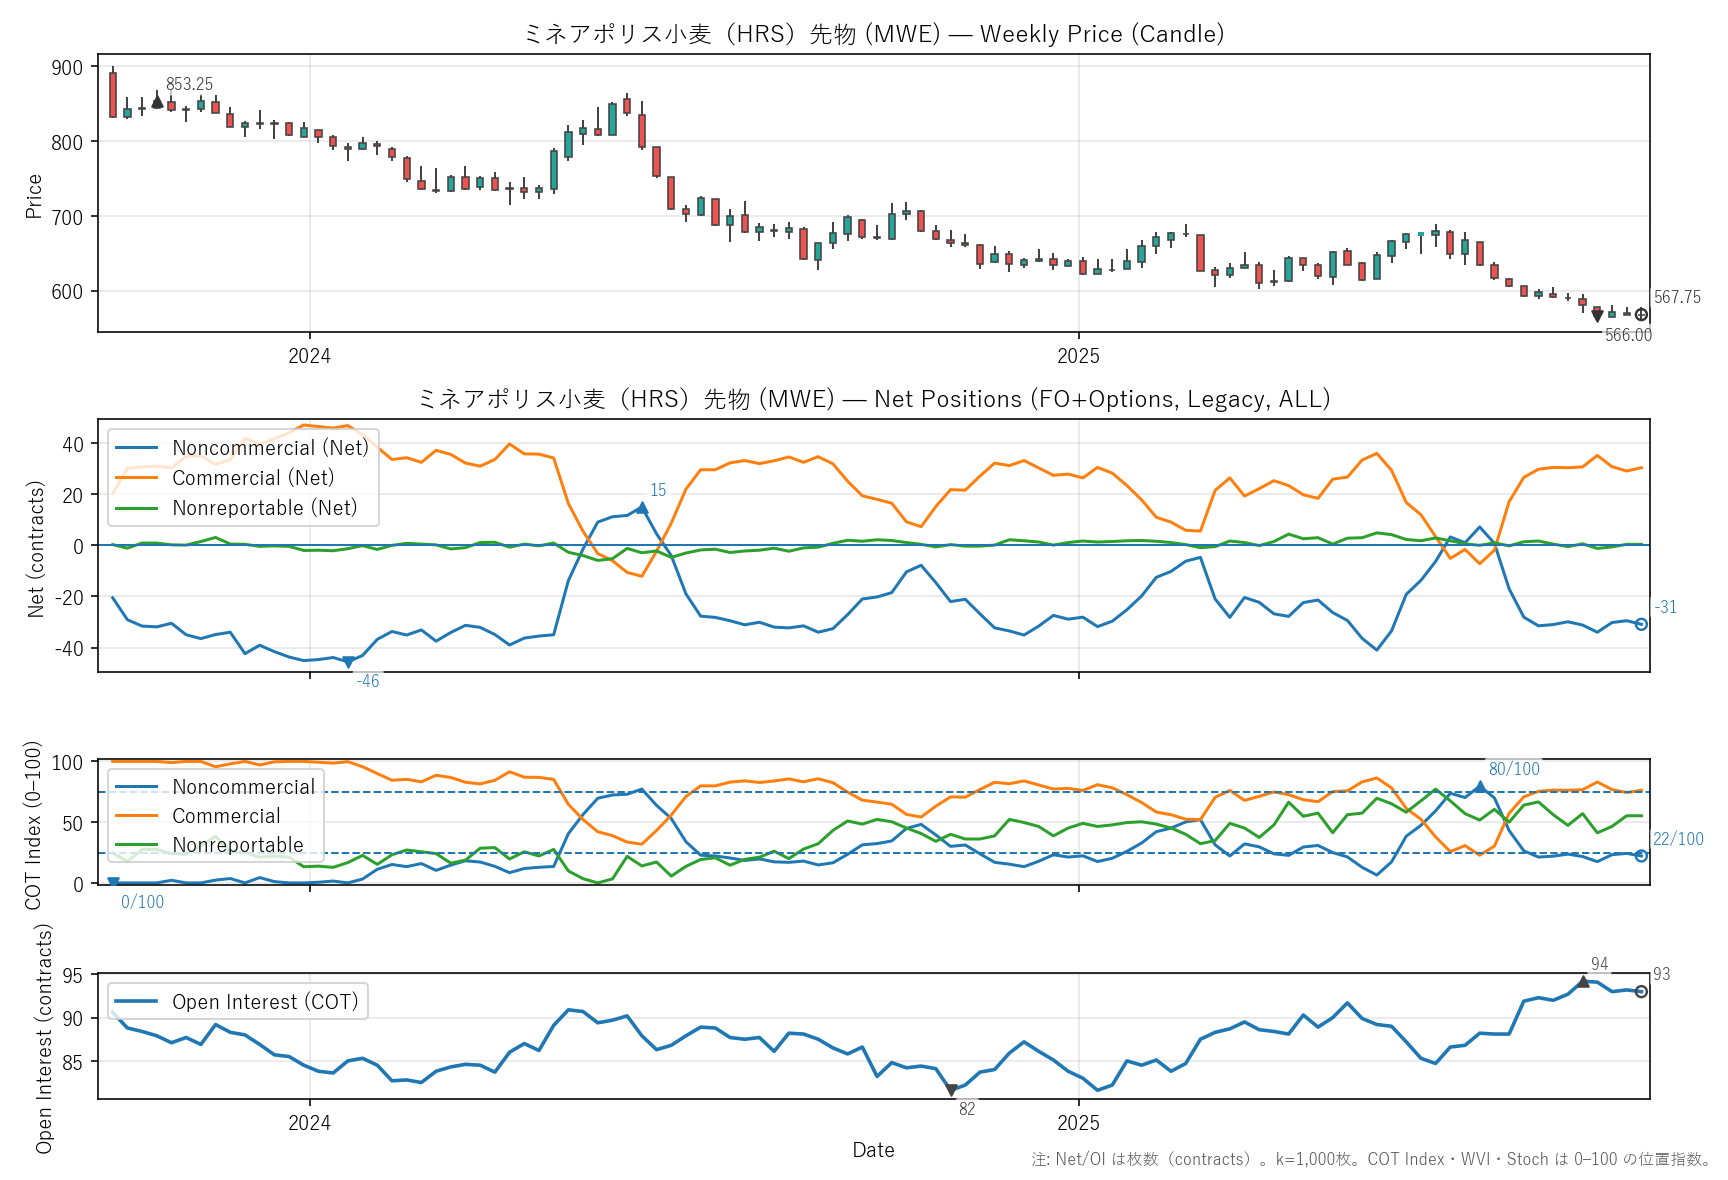Click Commercial in the COT Index legend
The height and width of the screenshot is (1180, 1728).
pos(226,816)
